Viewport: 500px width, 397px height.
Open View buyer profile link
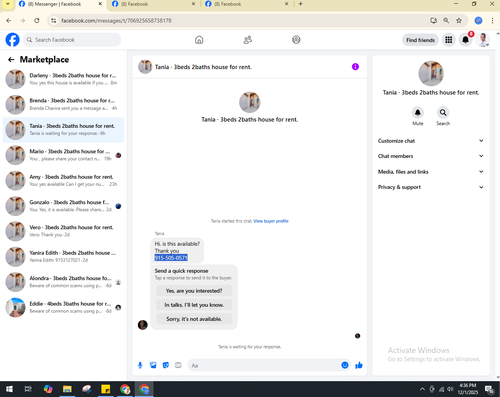(x=271, y=221)
